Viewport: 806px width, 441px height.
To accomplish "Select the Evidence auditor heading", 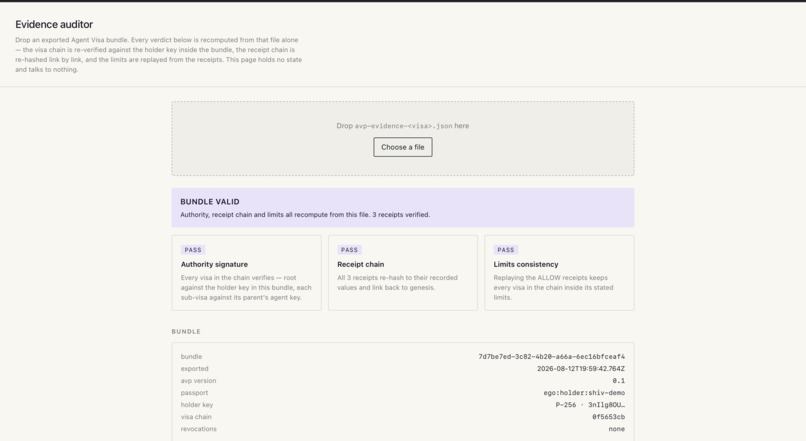I will coord(54,24).
